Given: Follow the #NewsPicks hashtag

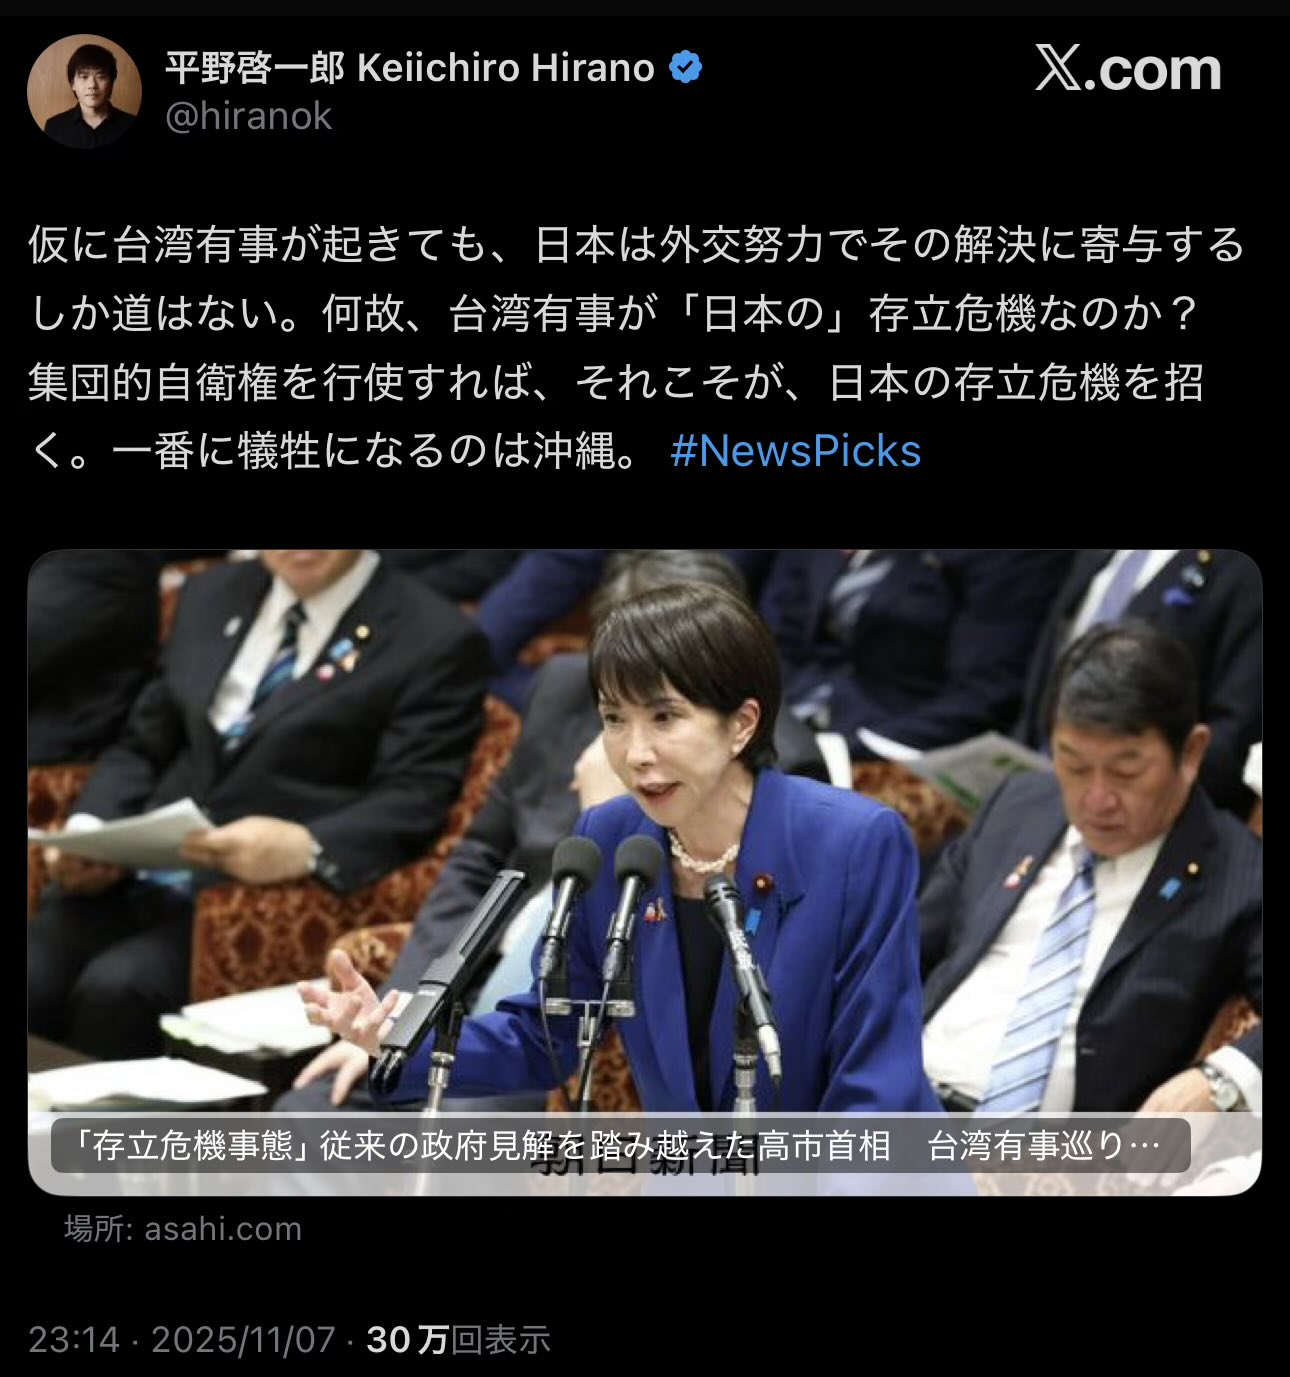Looking at the screenshot, I should click(795, 451).
